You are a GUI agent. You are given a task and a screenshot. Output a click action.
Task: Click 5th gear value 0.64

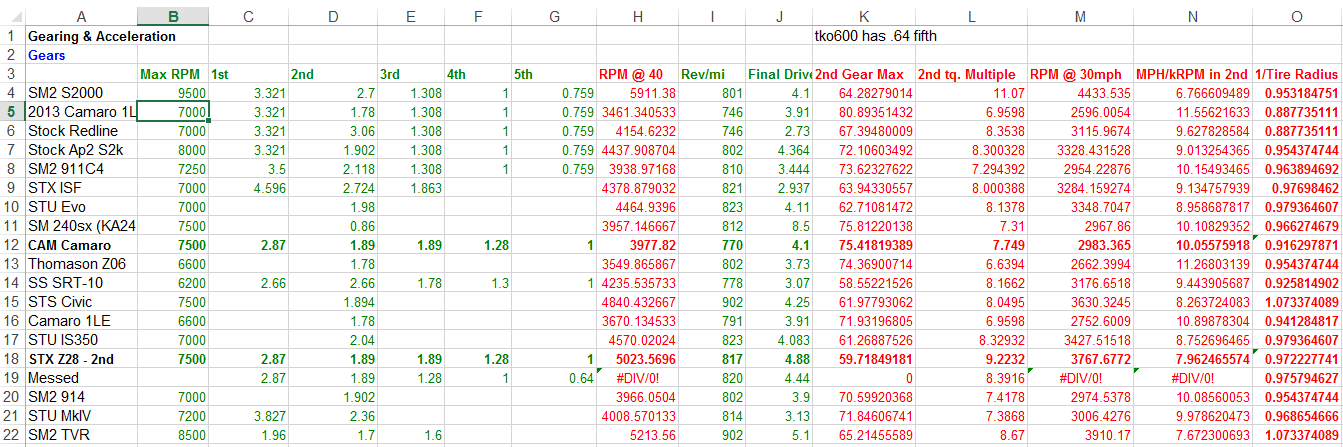[553, 378]
